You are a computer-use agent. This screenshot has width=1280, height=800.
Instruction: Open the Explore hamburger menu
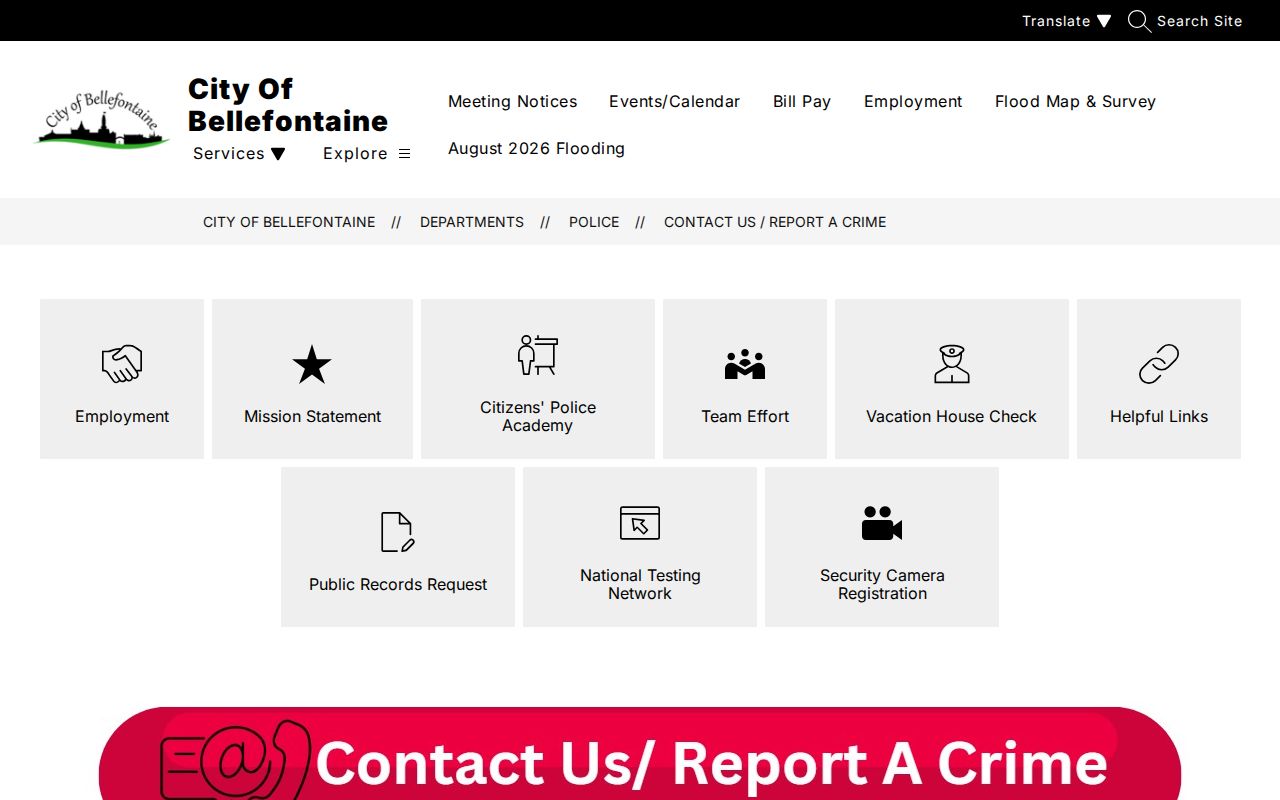click(x=367, y=153)
